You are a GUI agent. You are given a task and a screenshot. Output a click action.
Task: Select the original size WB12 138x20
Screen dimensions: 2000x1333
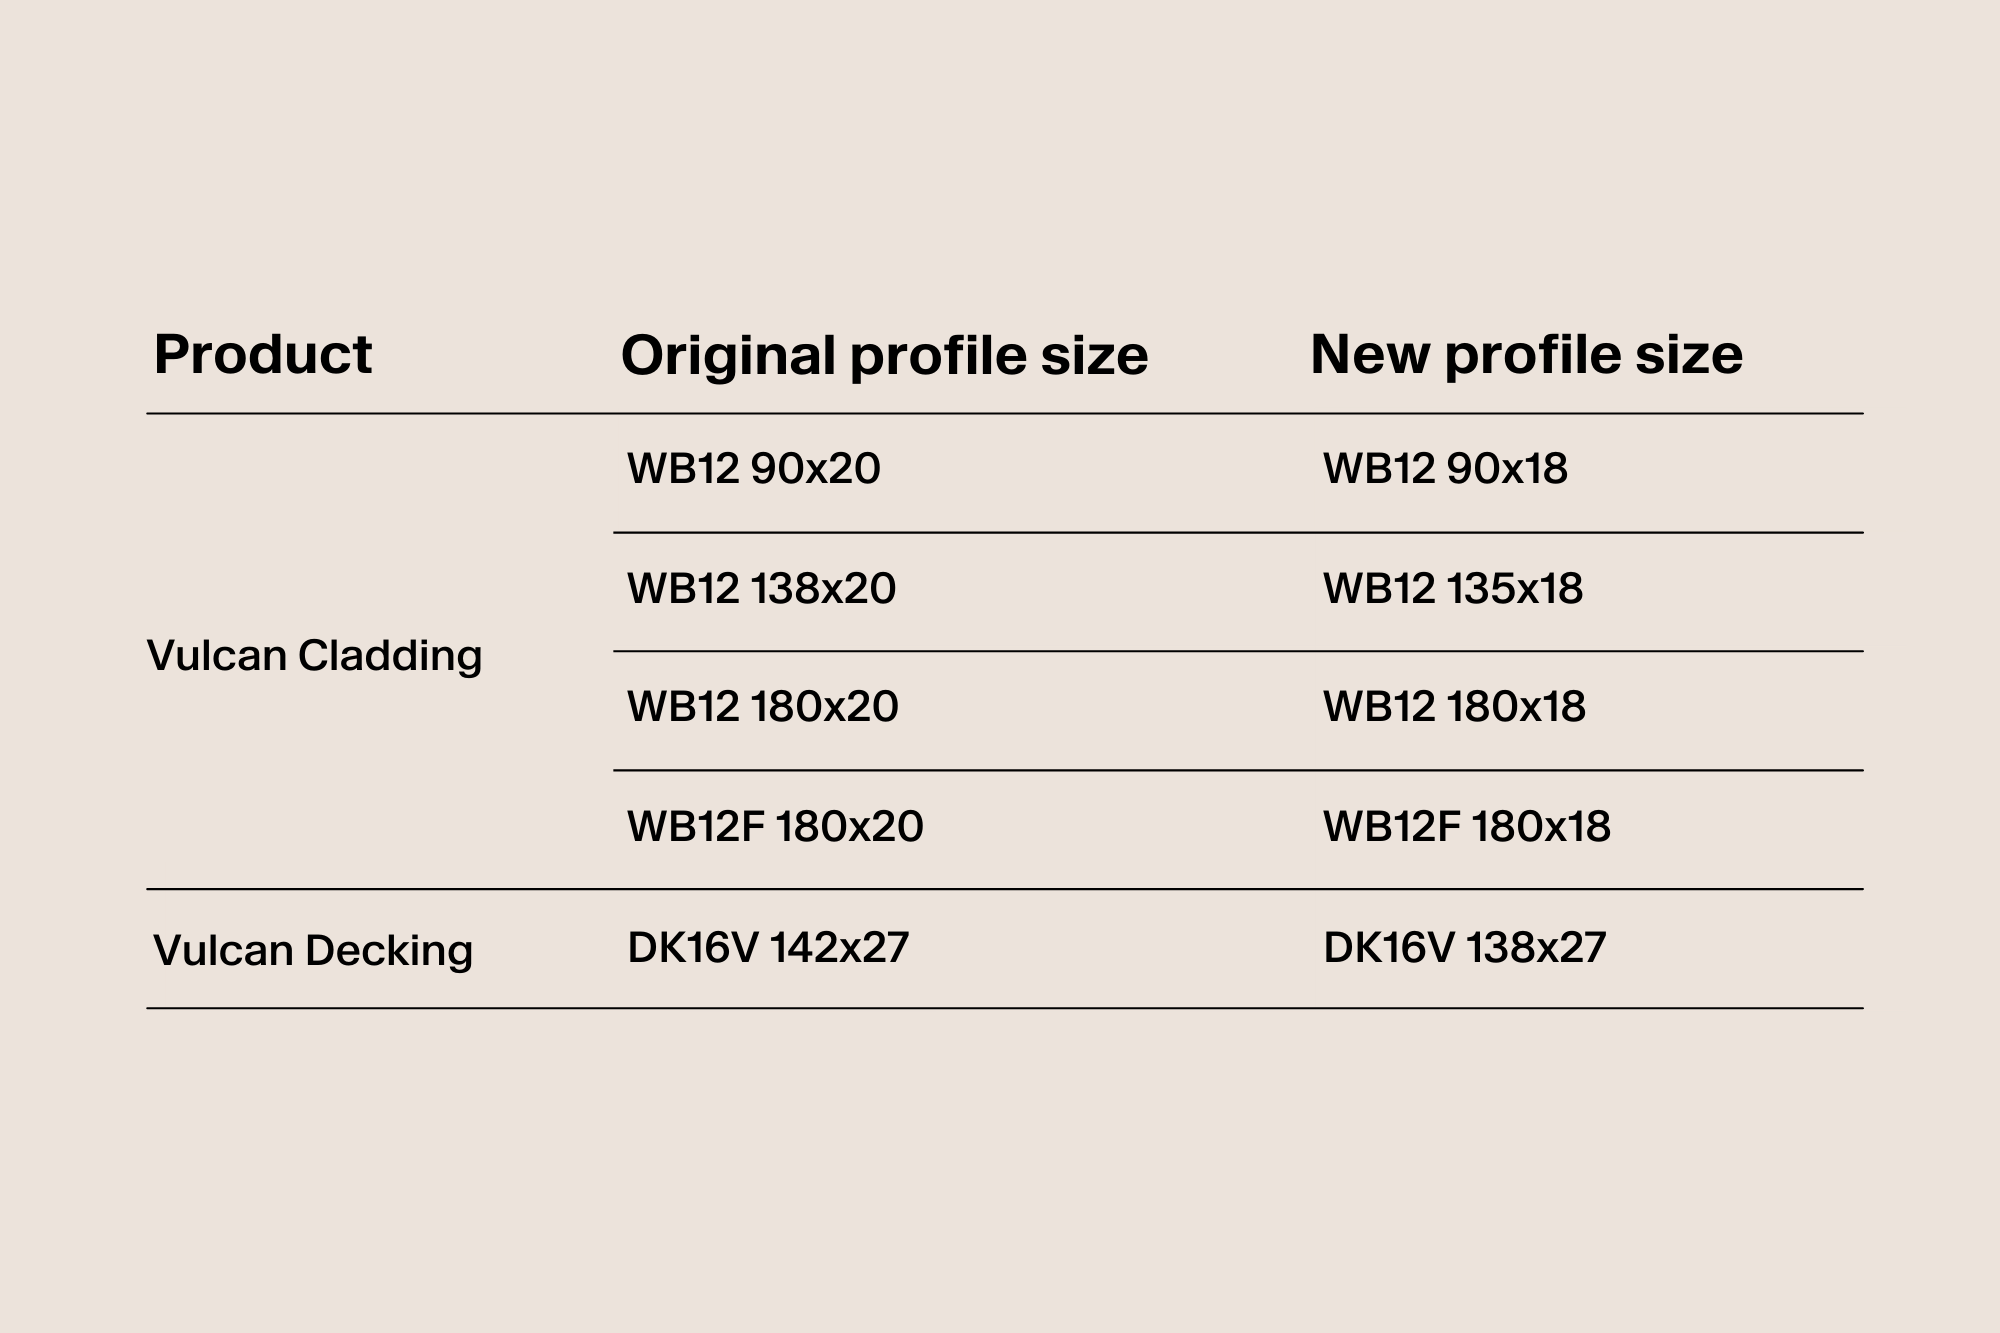click(761, 588)
